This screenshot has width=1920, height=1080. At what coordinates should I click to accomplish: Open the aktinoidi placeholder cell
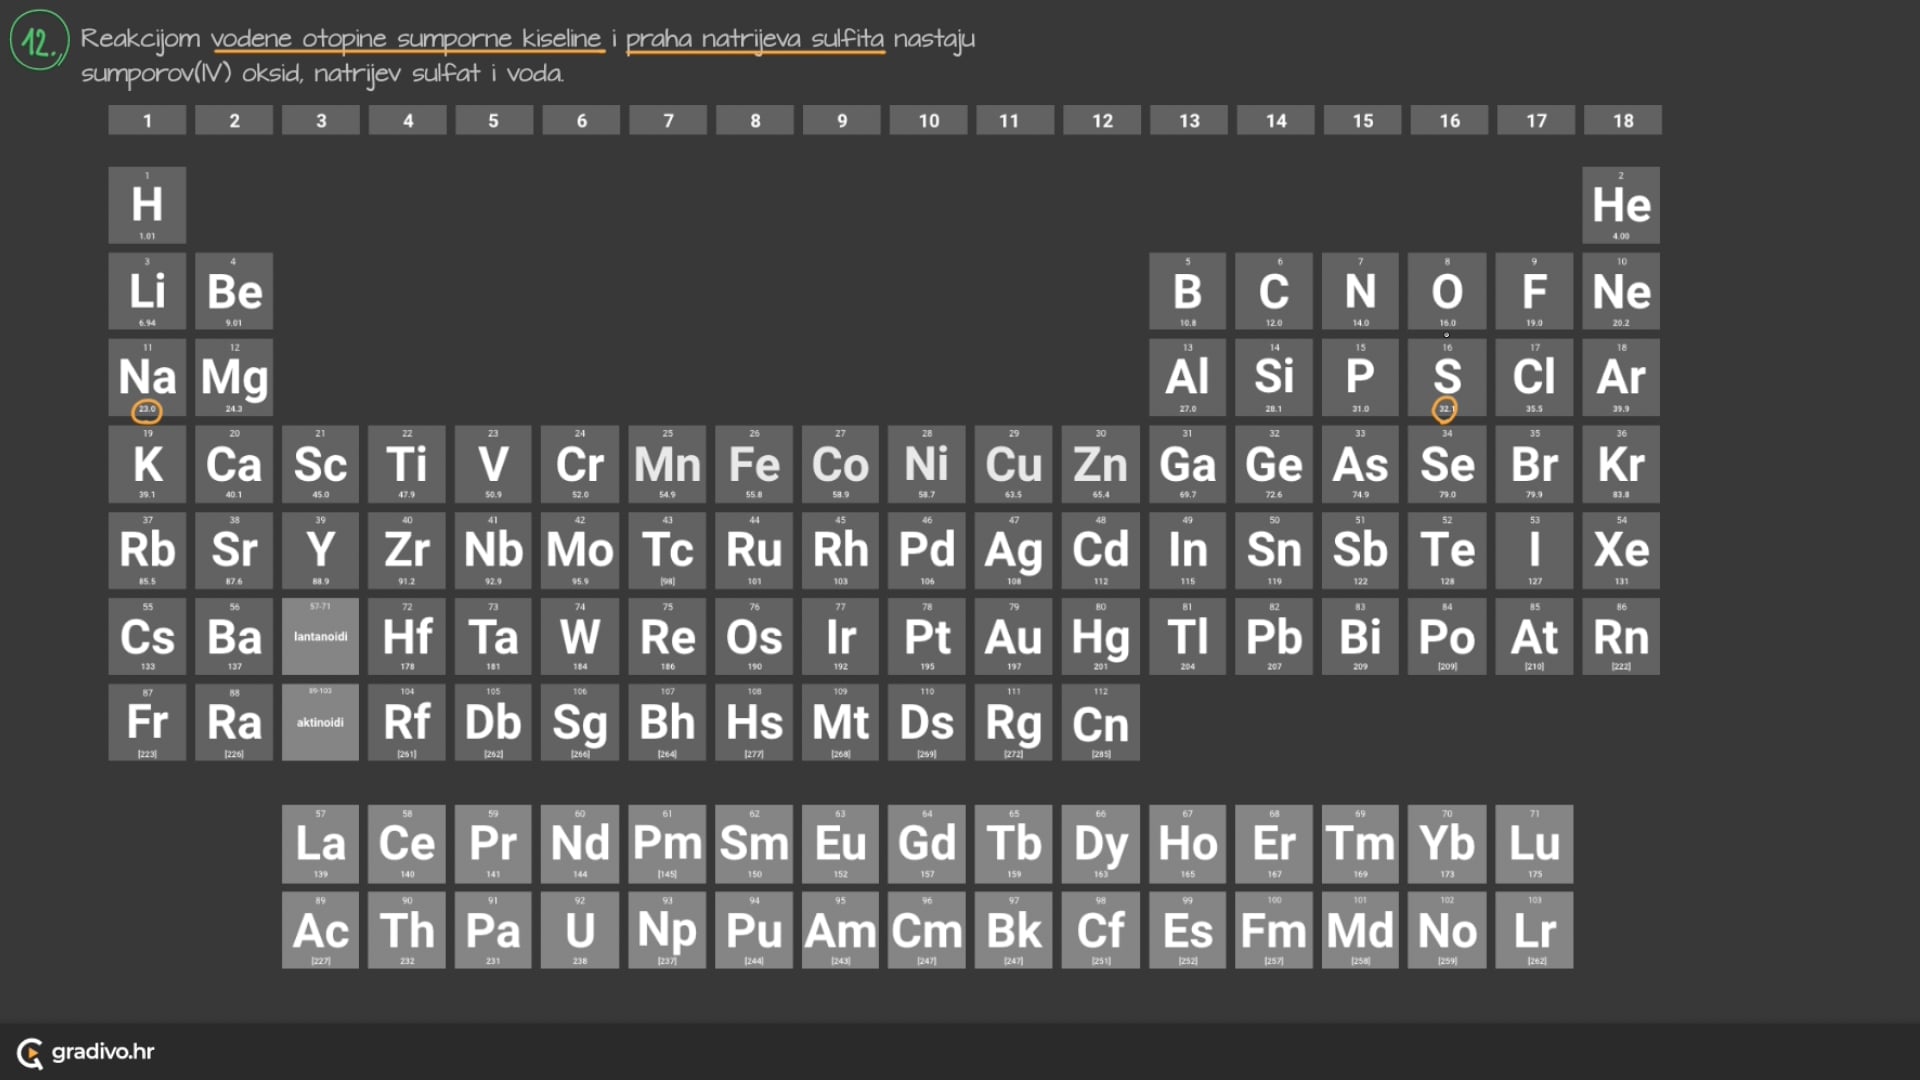point(320,723)
